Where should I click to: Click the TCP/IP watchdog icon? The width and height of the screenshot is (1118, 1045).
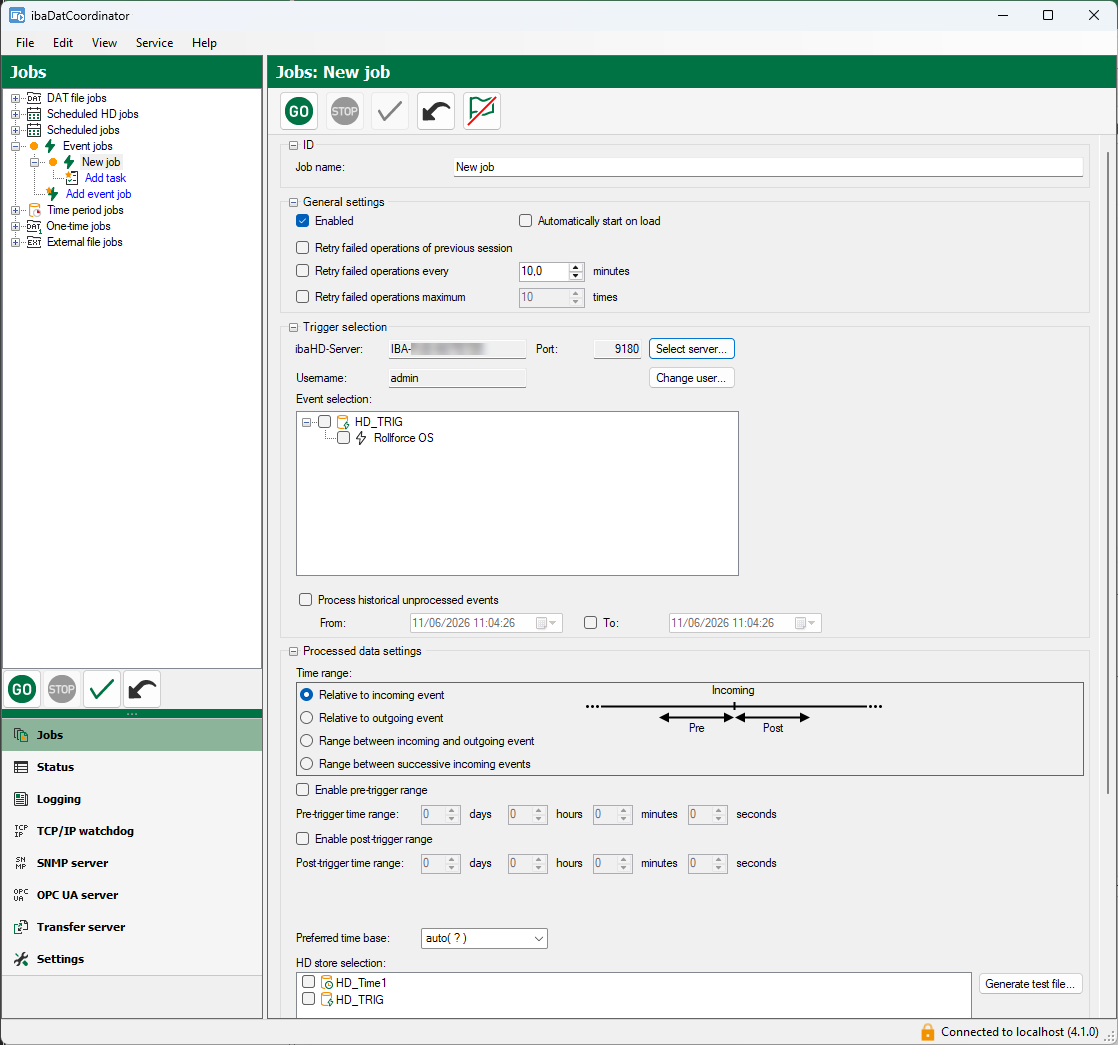pos(21,831)
